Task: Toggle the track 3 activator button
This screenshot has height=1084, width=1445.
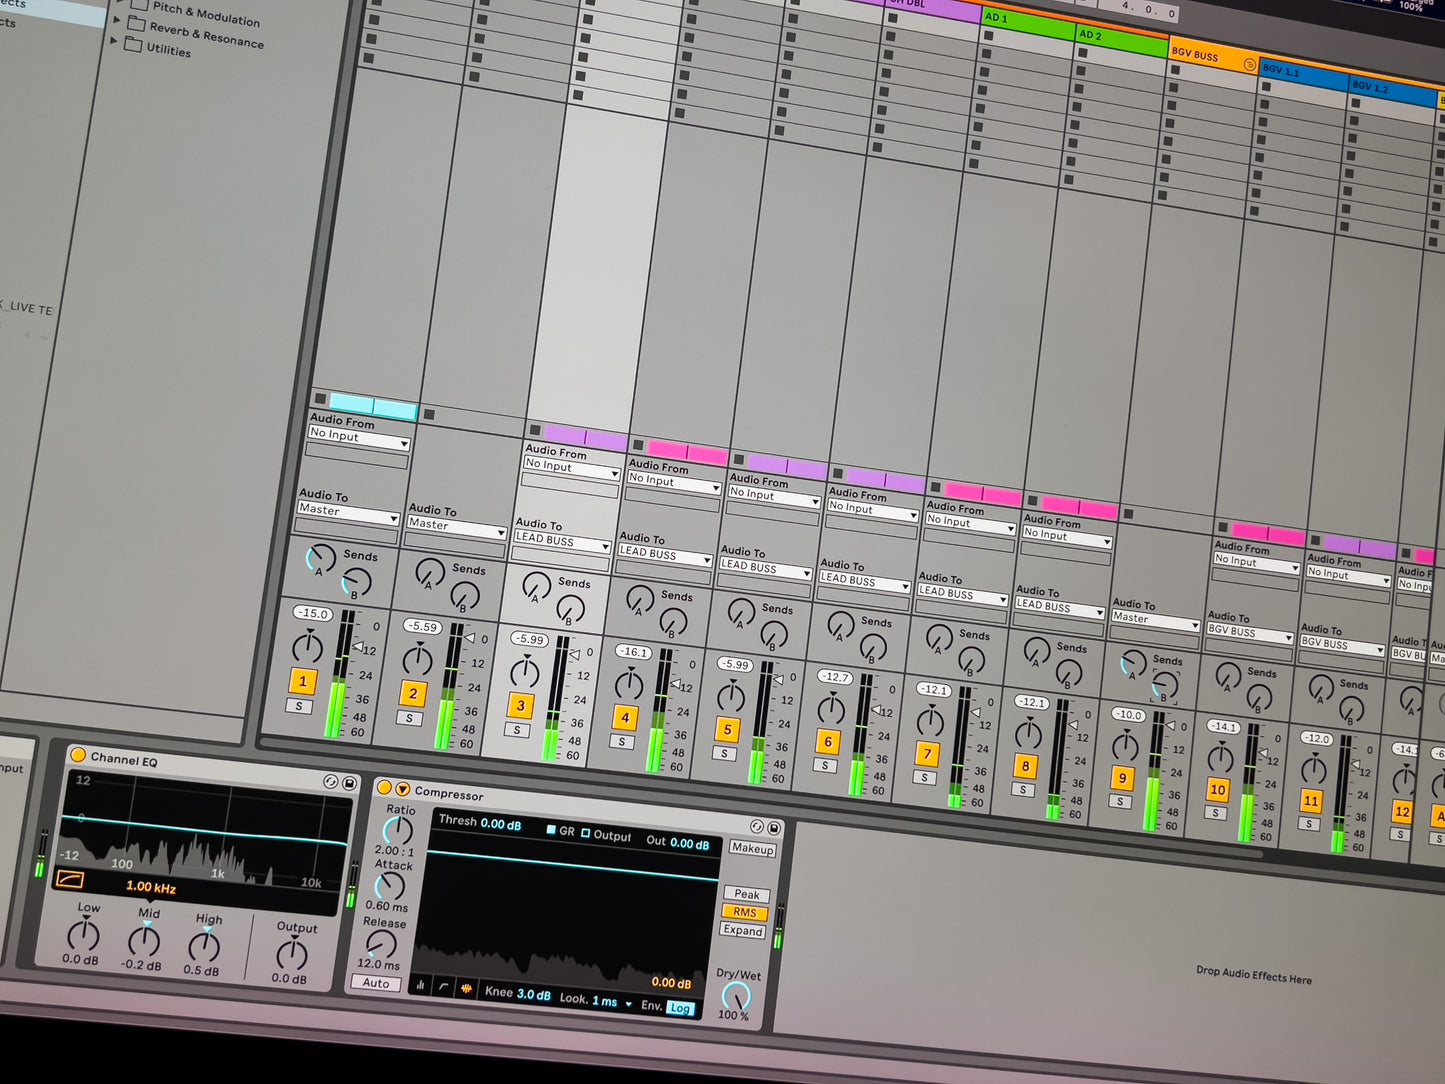Action: 520,705
